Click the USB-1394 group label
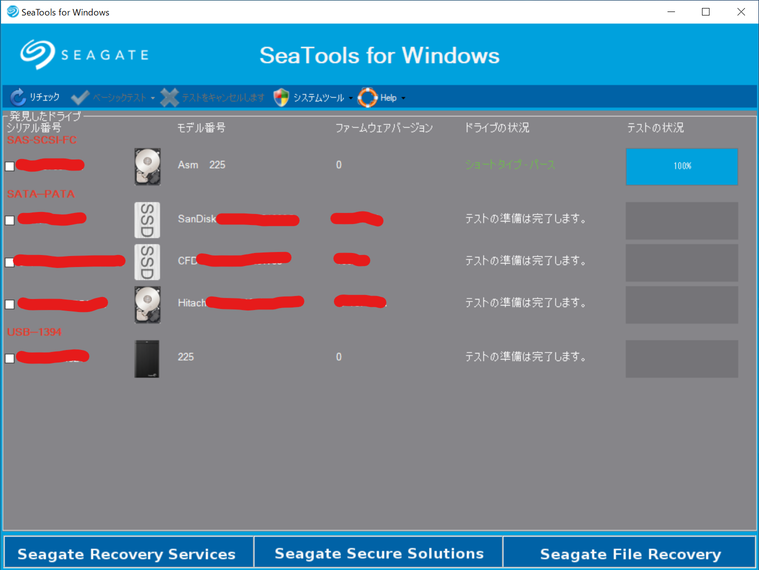Viewport: 759px width, 570px height. (34, 332)
